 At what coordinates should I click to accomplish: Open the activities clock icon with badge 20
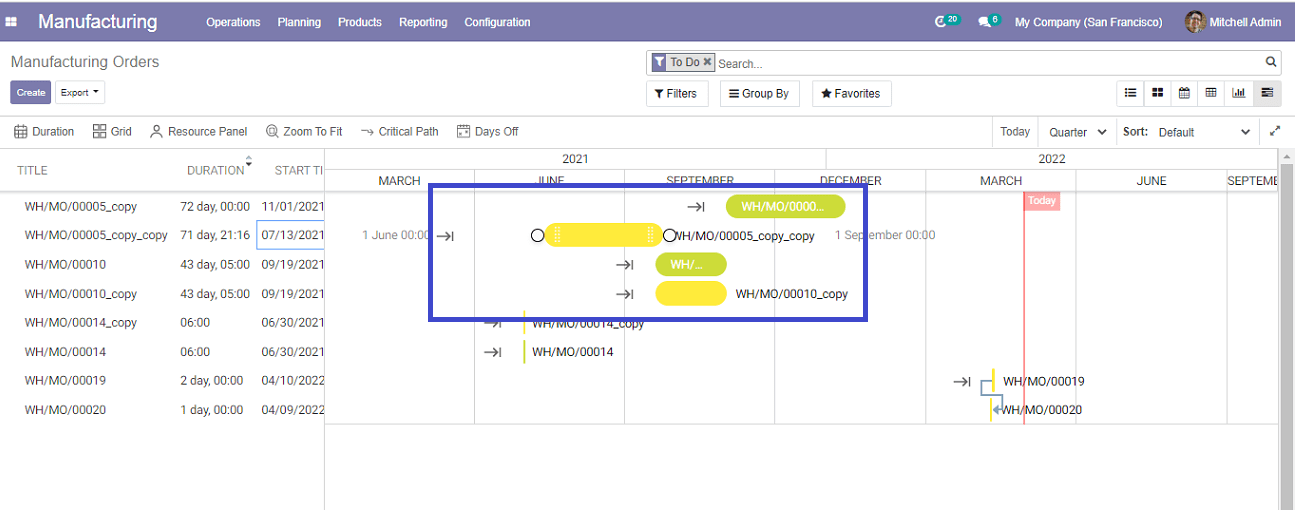pyautogui.click(x=945, y=21)
